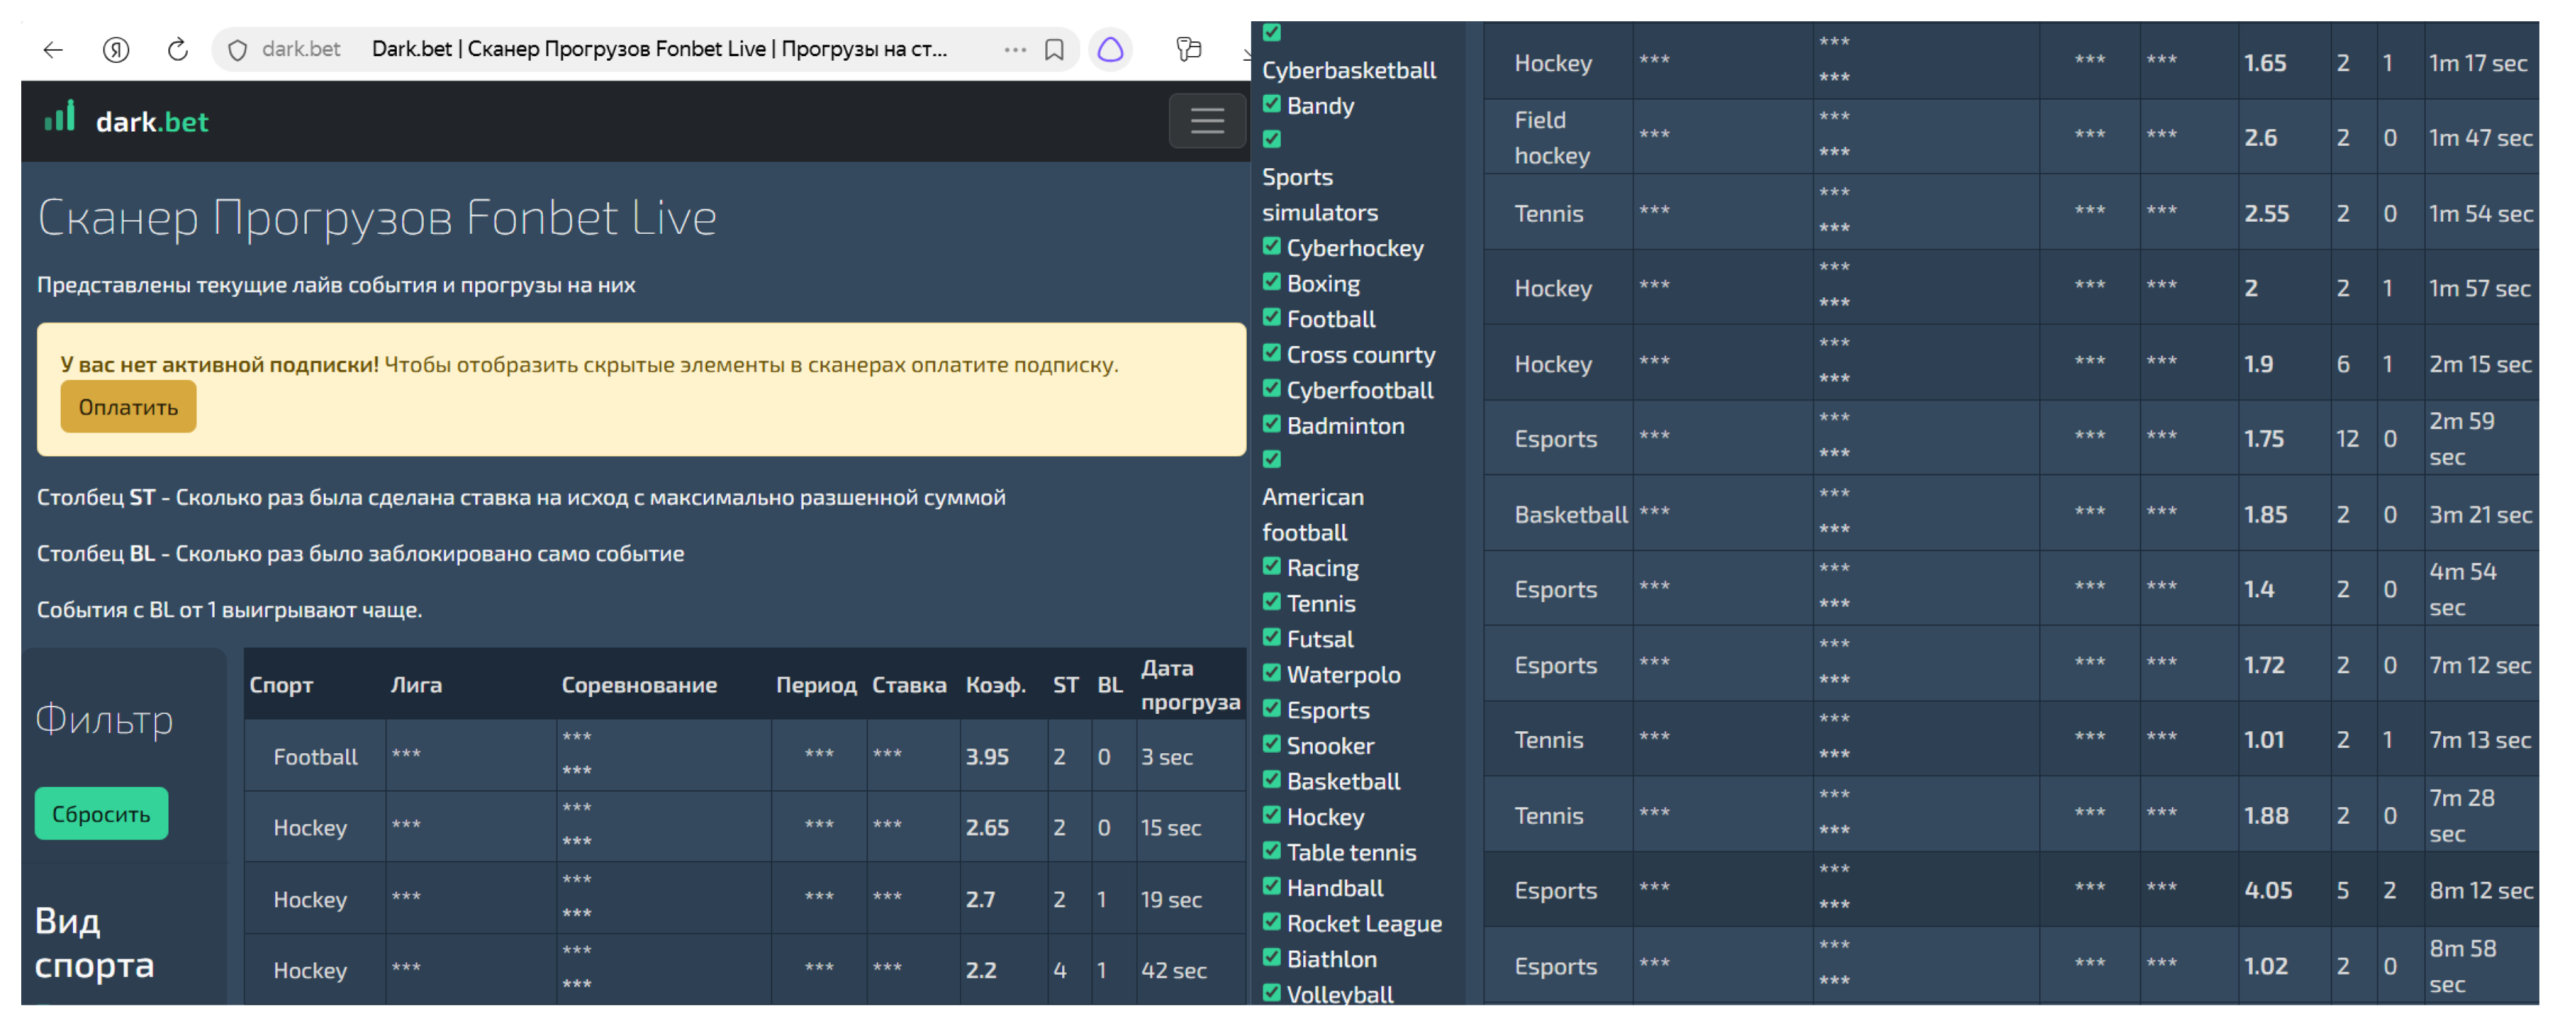Open the hamburger navigation menu

1207,121
